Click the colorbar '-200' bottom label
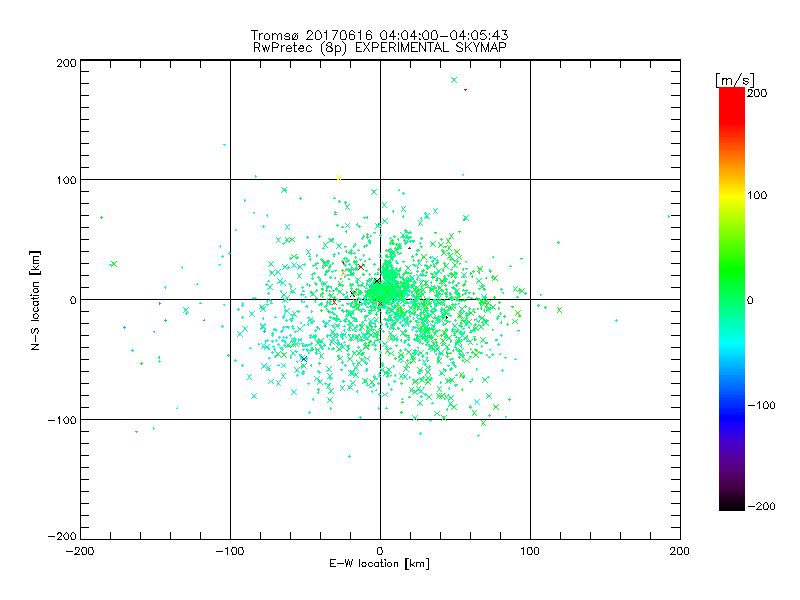This screenshot has height=600, width=800. (761, 506)
